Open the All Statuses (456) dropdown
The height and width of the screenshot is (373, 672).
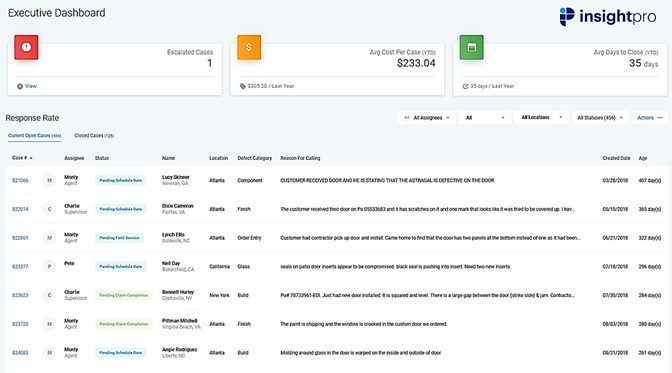pyautogui.click(x=600, y=117)
